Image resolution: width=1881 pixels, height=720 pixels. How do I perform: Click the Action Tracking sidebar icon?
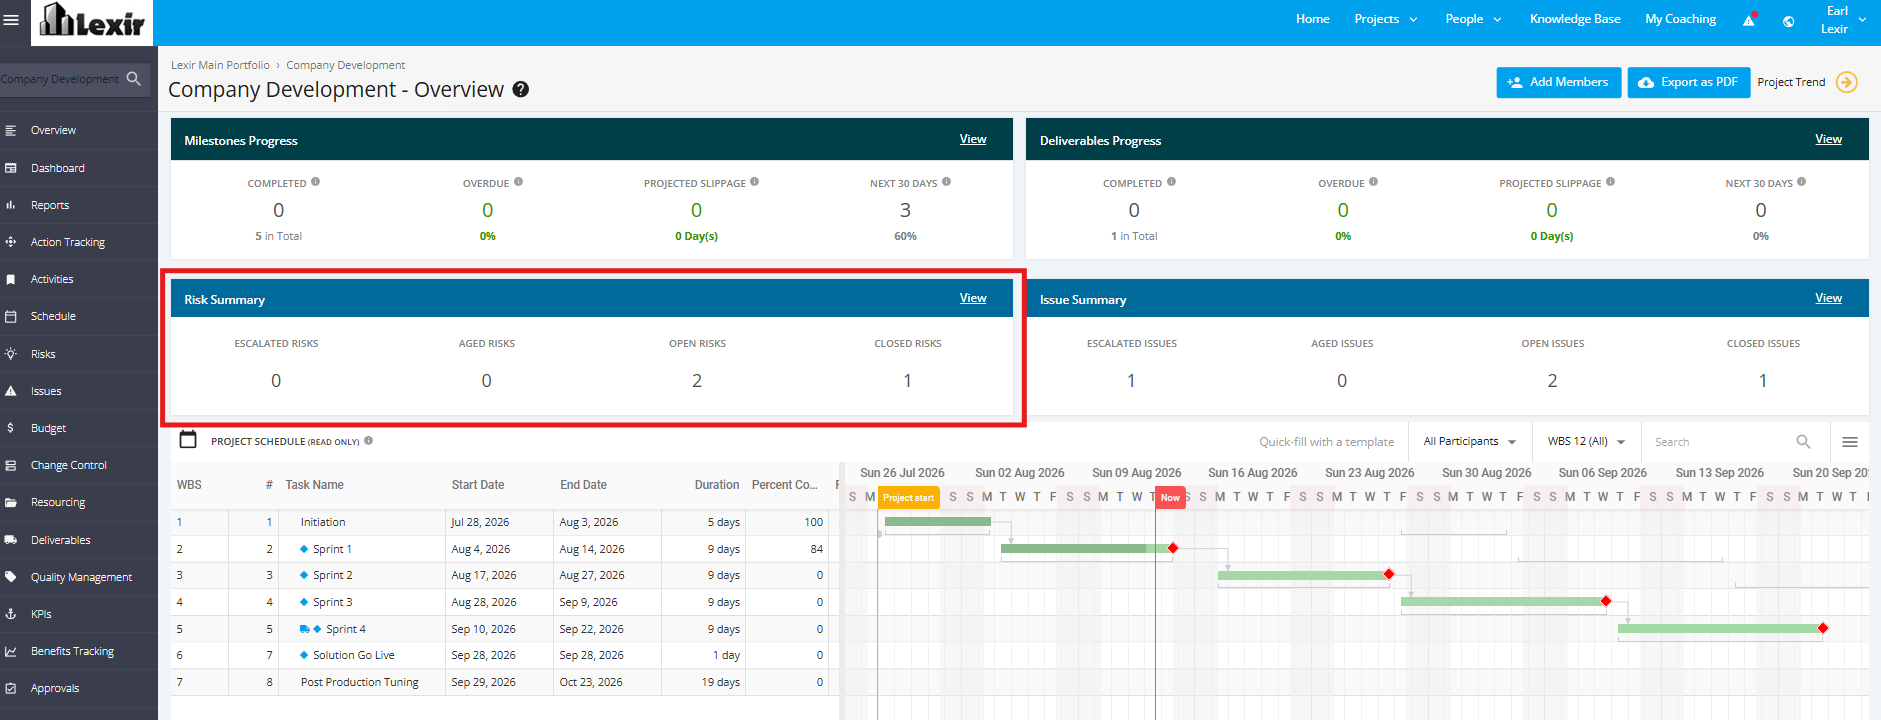(x=10, y=242)
